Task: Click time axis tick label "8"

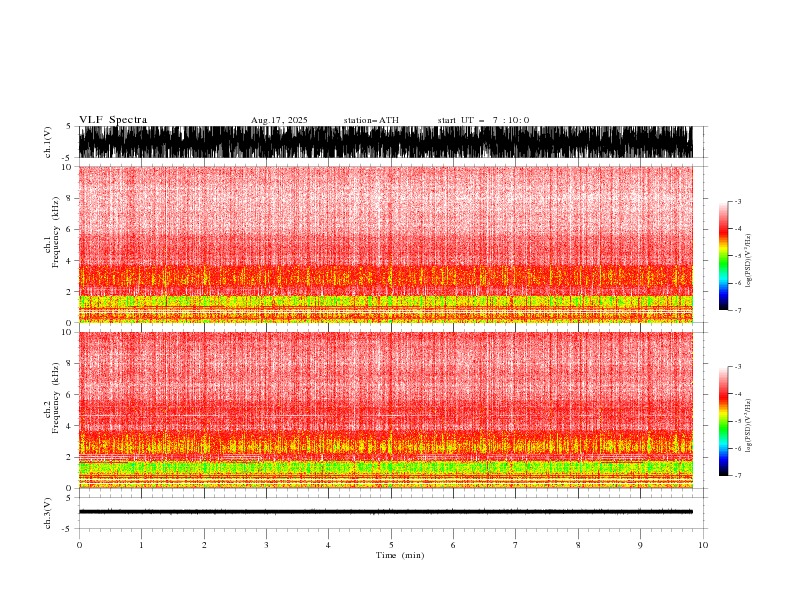Action: pos(578,545)
